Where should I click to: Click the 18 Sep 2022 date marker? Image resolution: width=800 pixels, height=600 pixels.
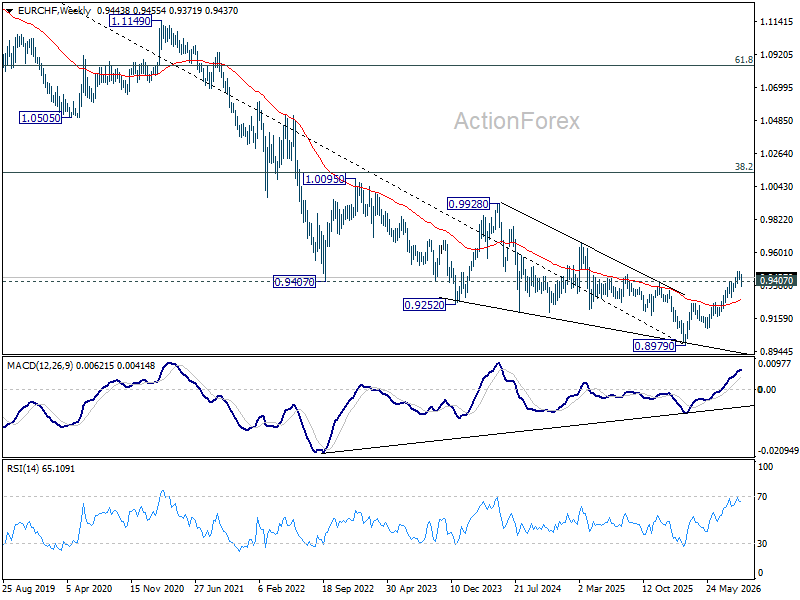tap(348, 589)
